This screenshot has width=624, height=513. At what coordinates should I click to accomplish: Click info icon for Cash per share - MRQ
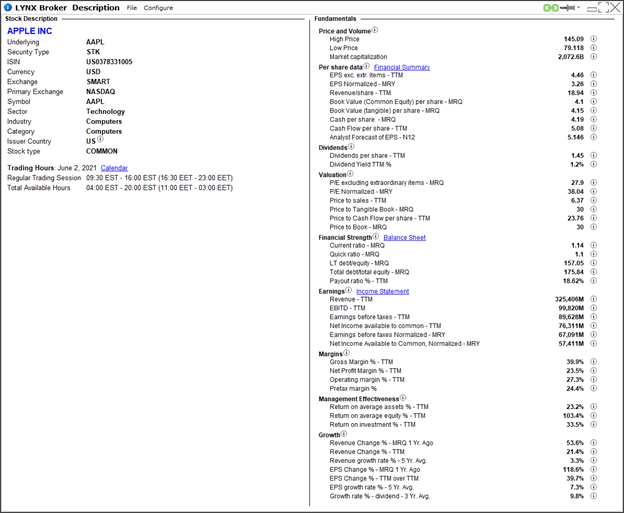pyautogui.click(x=593, y=119)
